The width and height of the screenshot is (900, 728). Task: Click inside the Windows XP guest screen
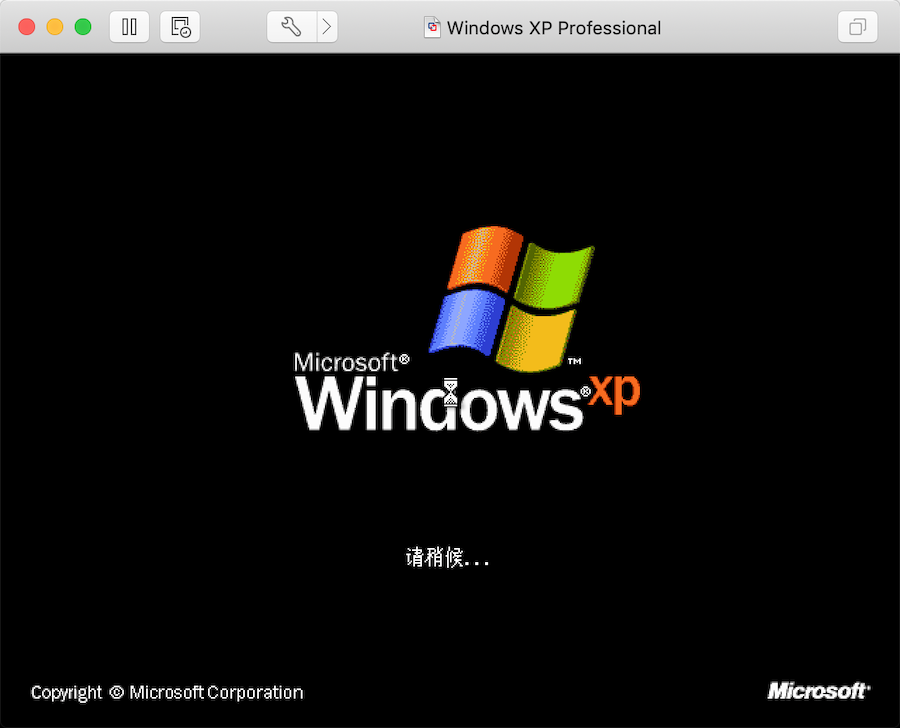pyautogui.click(x=450, y=390)
